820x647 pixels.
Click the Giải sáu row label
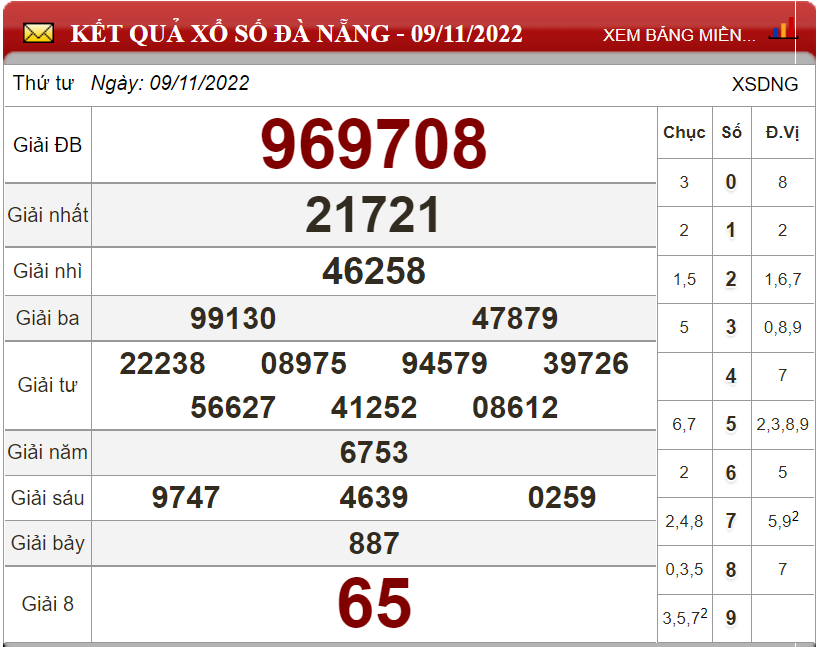pyautogui.click(x=48, y=497)
